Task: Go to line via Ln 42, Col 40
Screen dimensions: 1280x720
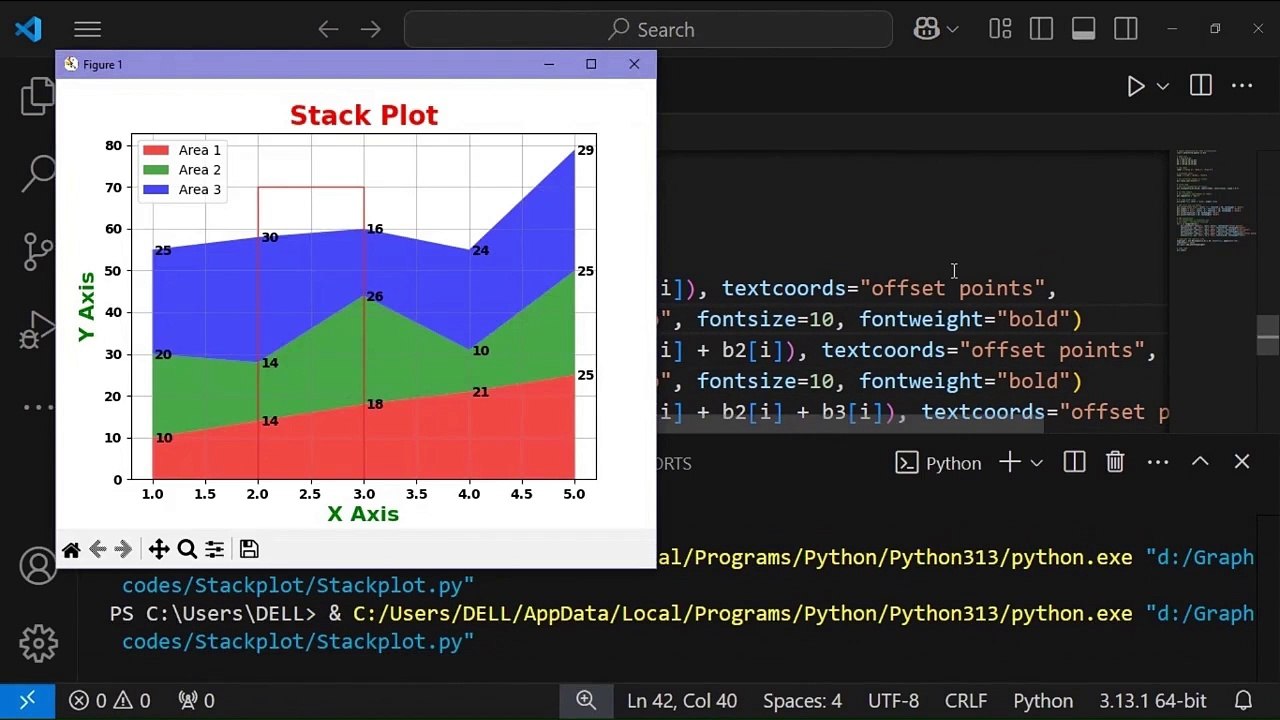Action: 682,701
